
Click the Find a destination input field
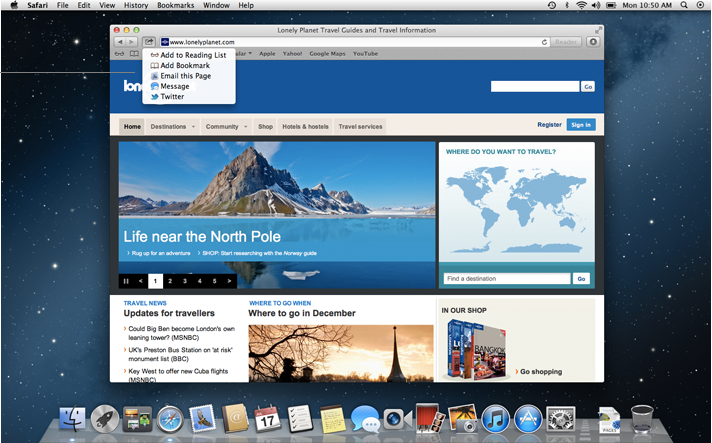coord(506,279)
